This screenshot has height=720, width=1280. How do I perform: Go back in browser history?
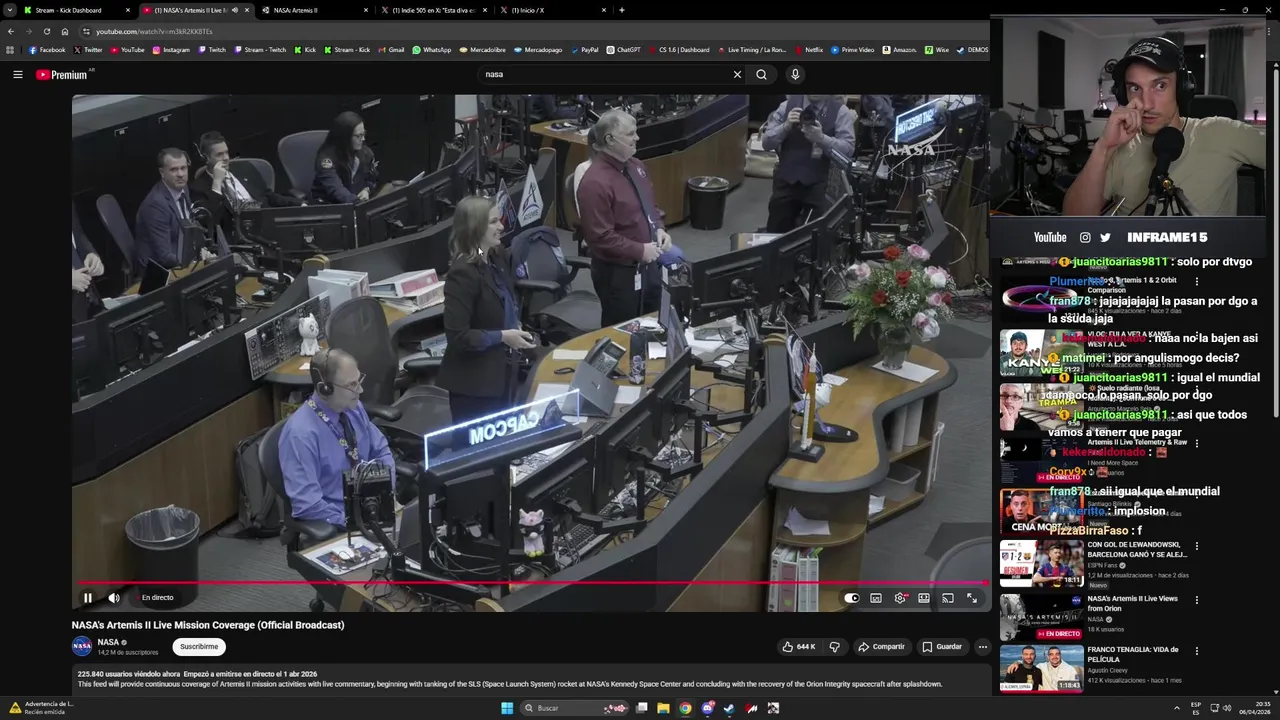(11, 31)
